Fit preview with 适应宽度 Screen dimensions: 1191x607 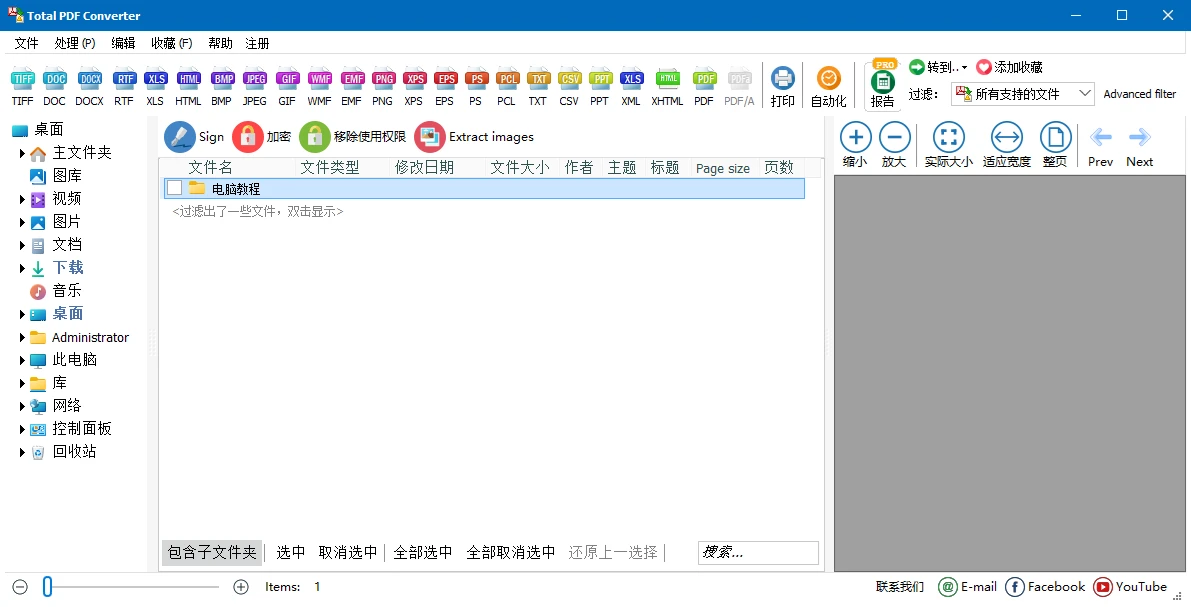tap(1006, 145)
